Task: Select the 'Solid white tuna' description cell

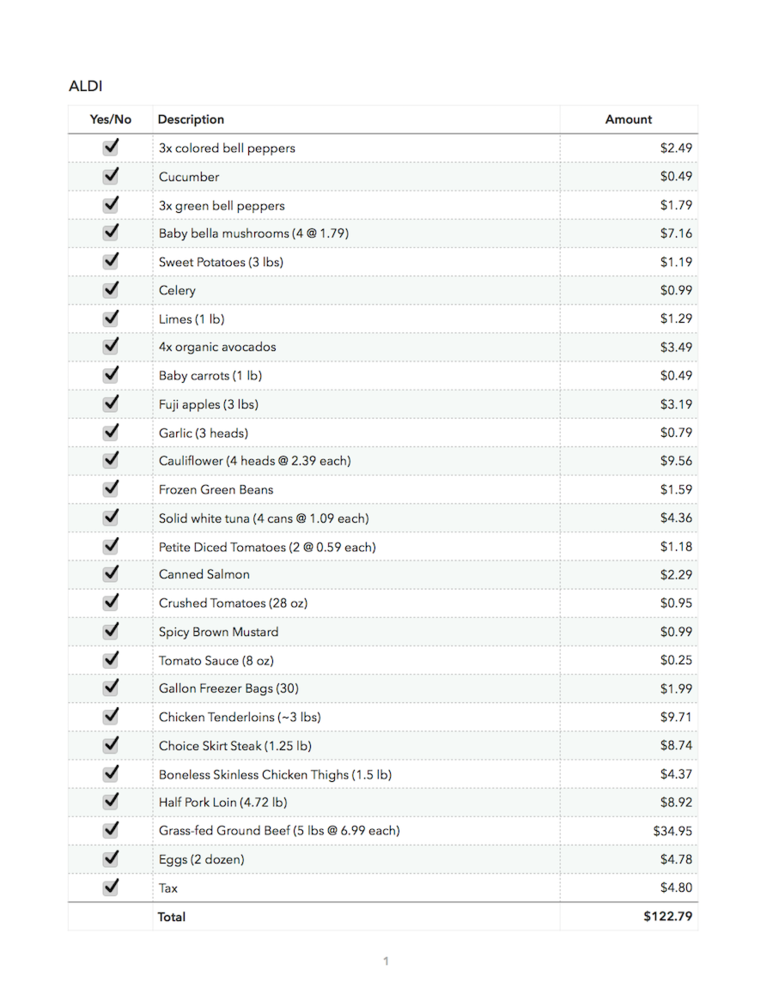Action: tap(356, 518)
